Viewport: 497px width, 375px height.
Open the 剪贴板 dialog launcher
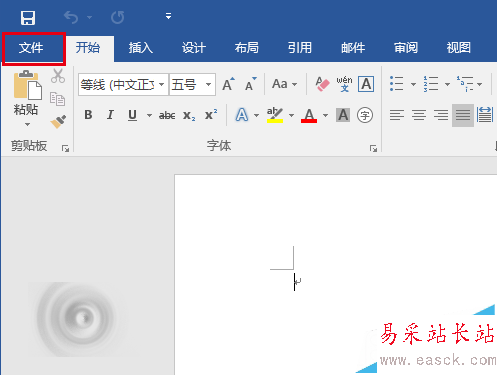click(x=65, y=148)
